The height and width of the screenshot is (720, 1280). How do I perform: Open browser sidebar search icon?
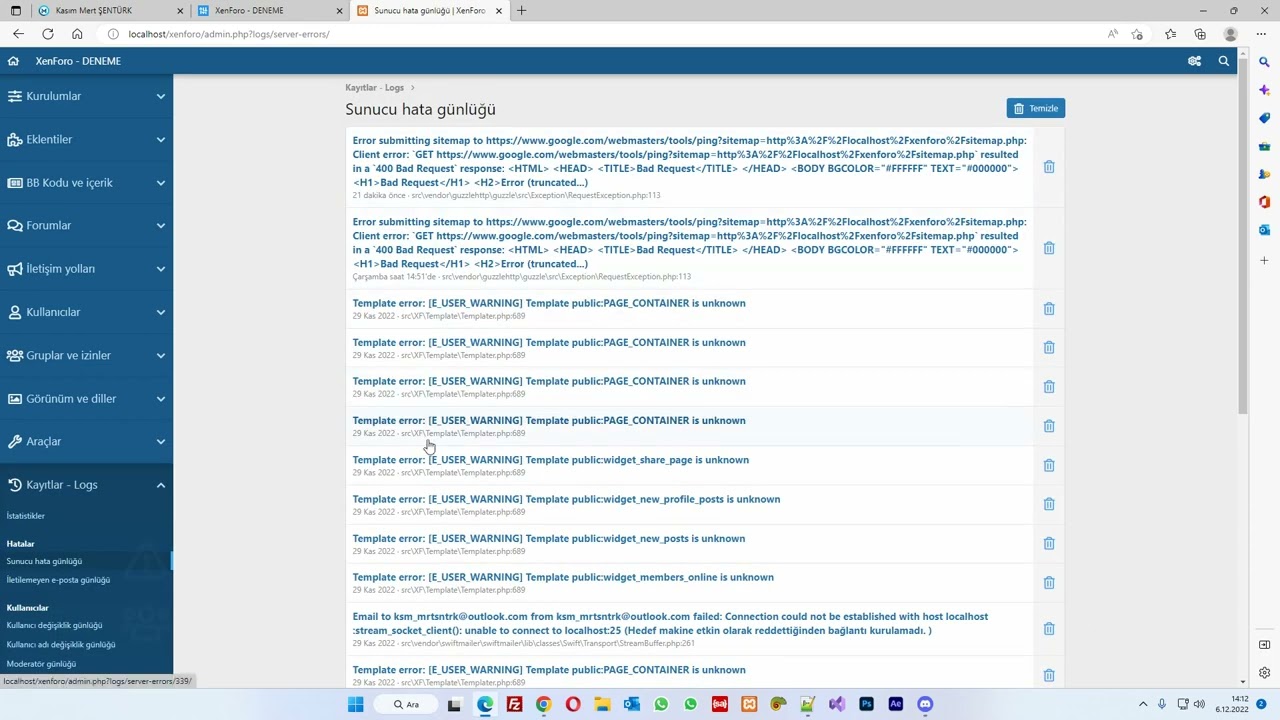[1264, 62]
